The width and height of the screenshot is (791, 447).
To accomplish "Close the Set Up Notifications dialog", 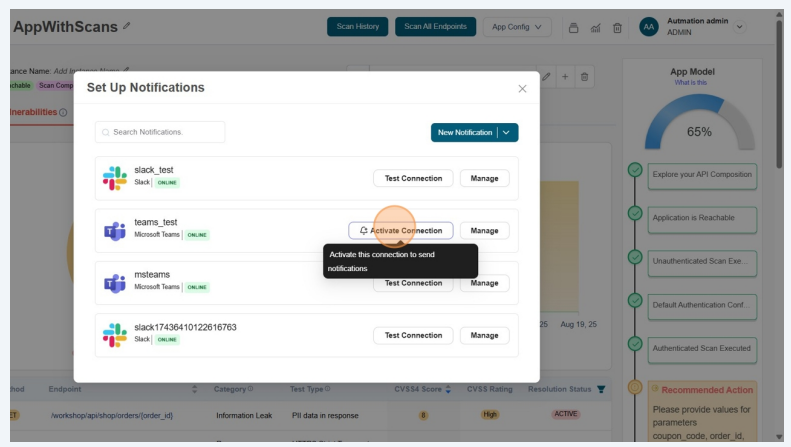I will (x=522, y=88).
